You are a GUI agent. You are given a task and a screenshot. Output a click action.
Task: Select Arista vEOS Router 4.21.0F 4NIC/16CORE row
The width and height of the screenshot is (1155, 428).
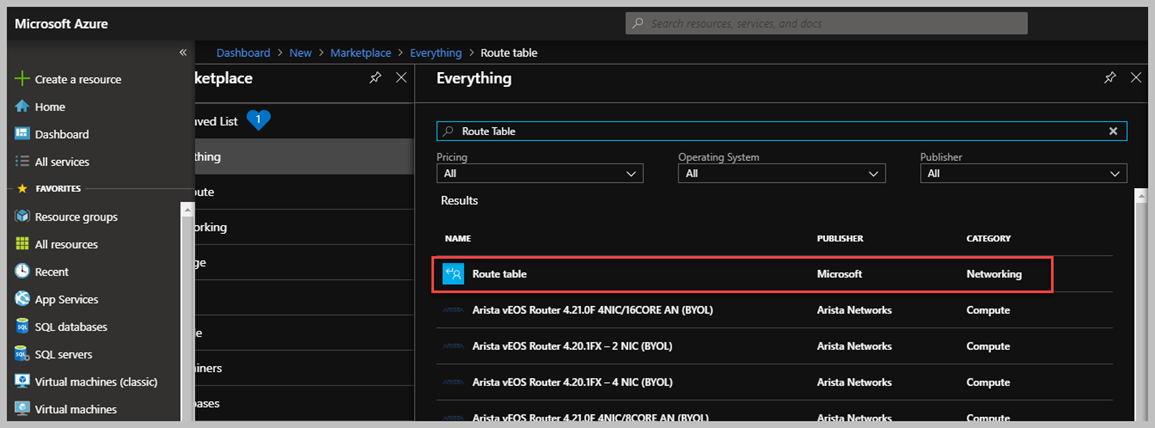(x=773, y=310)
